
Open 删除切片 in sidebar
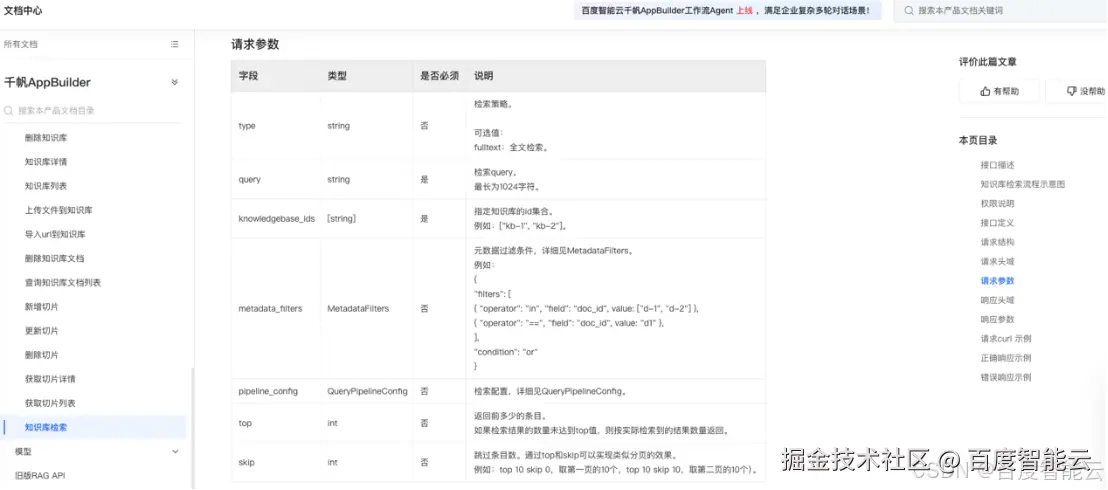[x=42, y=355]
